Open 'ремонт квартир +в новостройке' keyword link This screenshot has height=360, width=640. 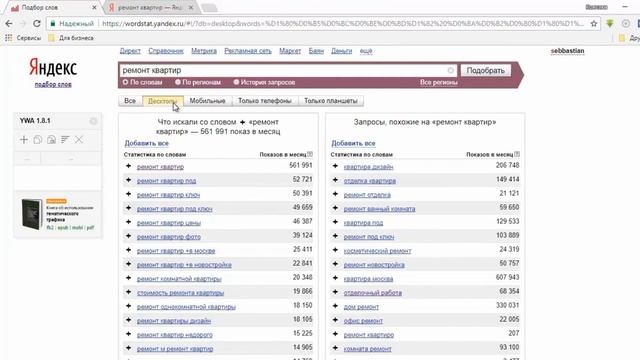184,264
